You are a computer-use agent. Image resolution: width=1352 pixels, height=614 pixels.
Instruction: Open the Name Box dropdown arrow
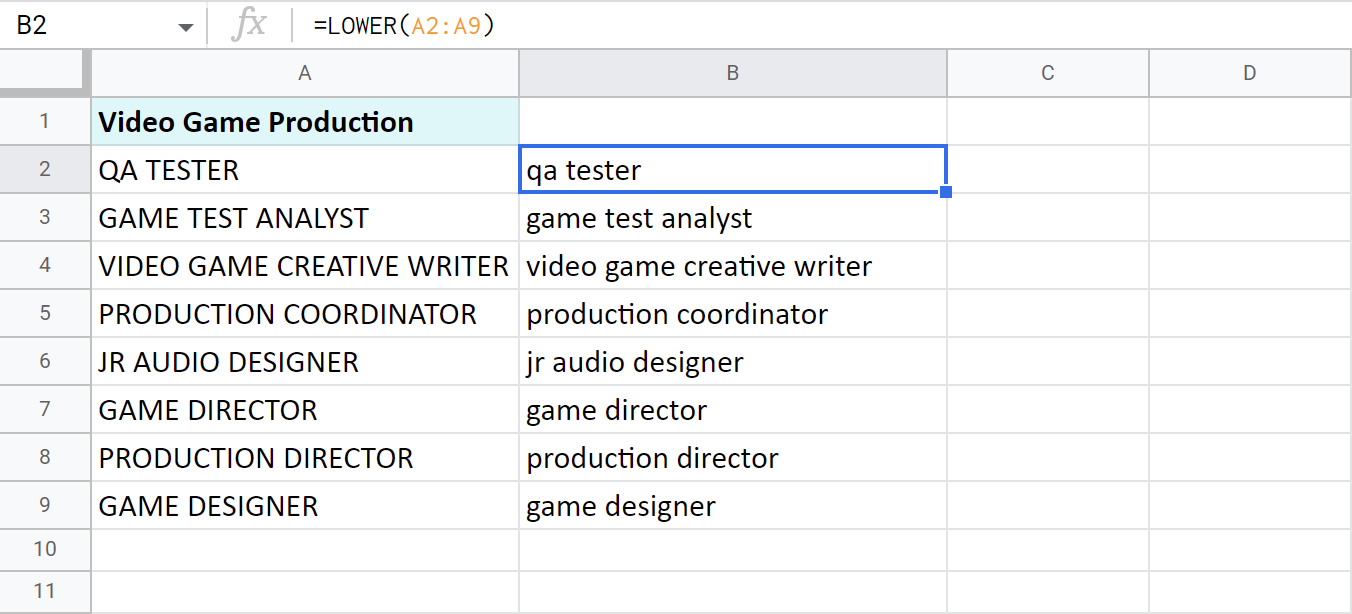tap(185, 24)
